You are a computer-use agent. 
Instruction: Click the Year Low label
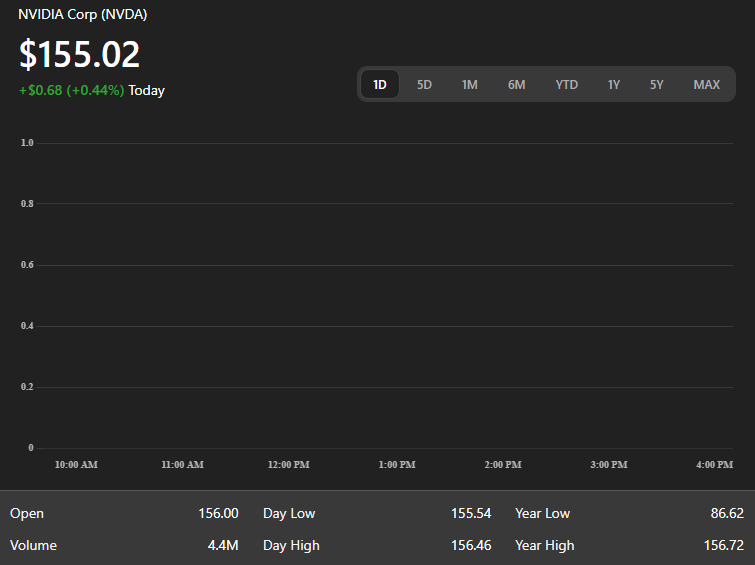coord(543,513)
